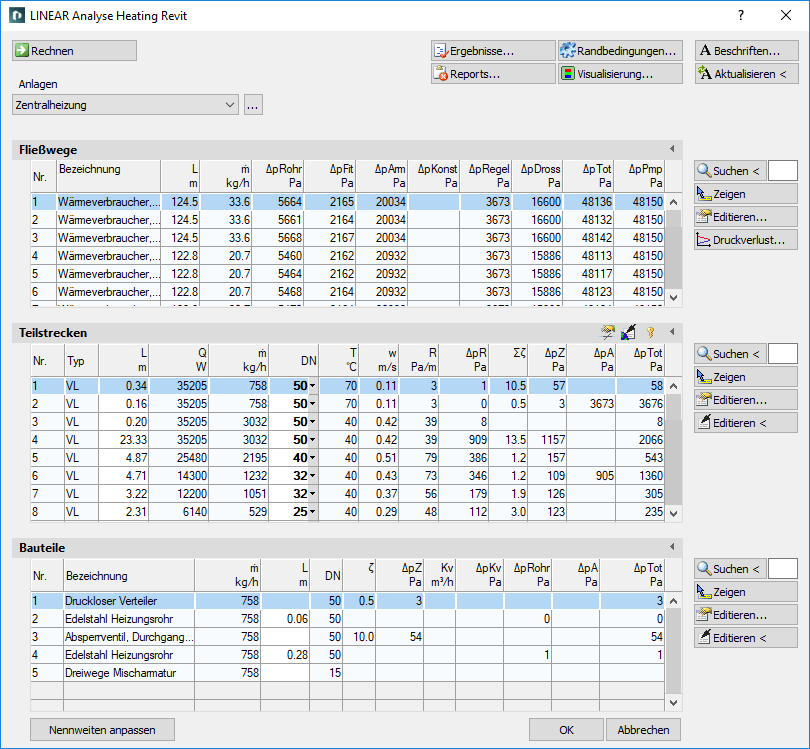Click the LINEAR app icon in title bar
Screen dimensions: 810x749
tap(17, 15)
